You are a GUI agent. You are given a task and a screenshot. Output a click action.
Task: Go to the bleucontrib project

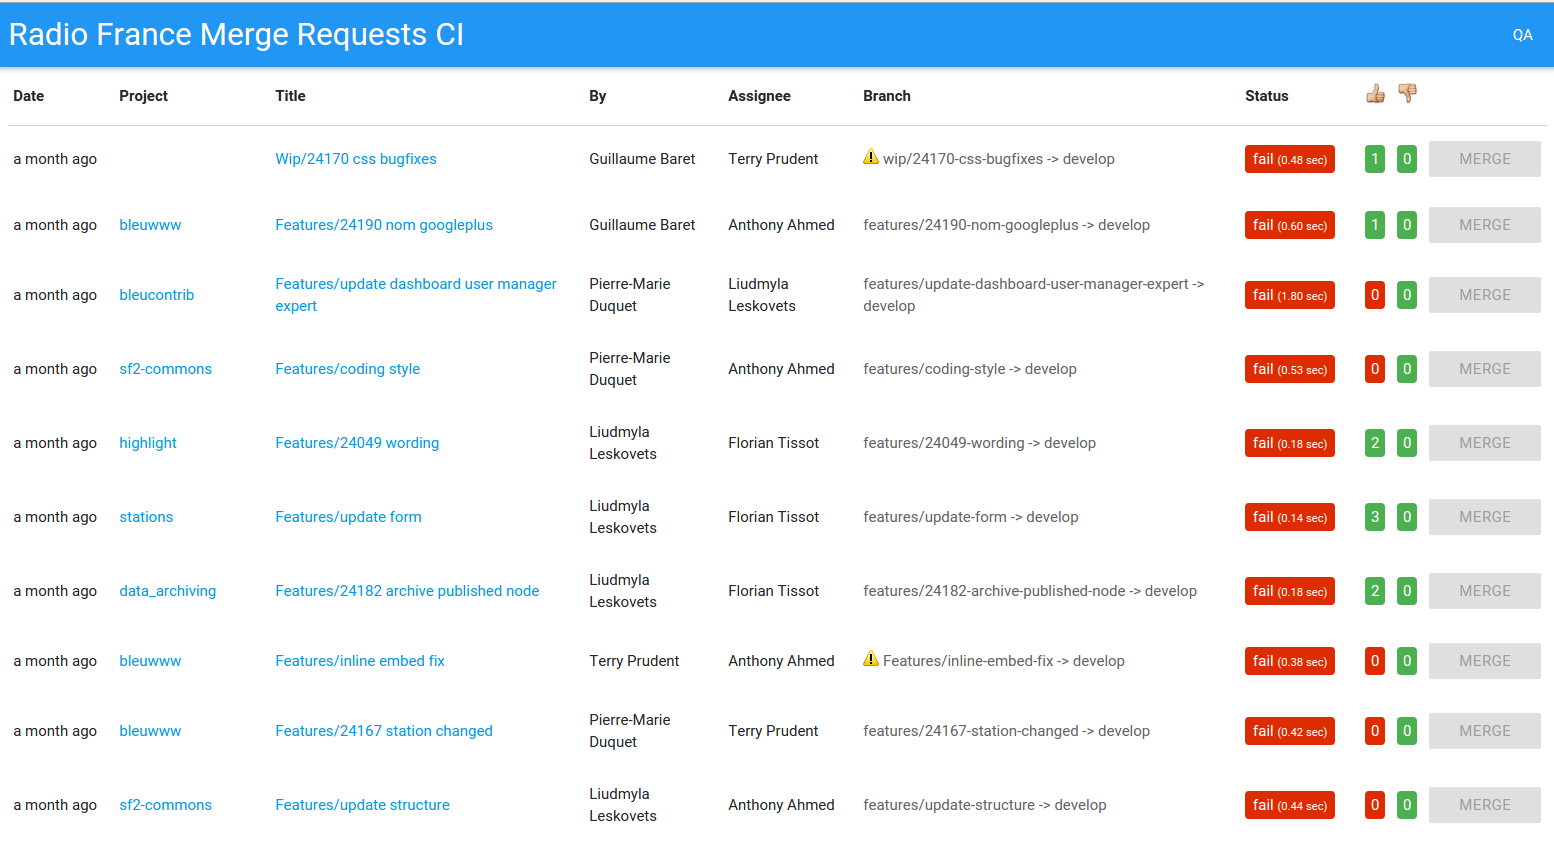pos(157,295)
